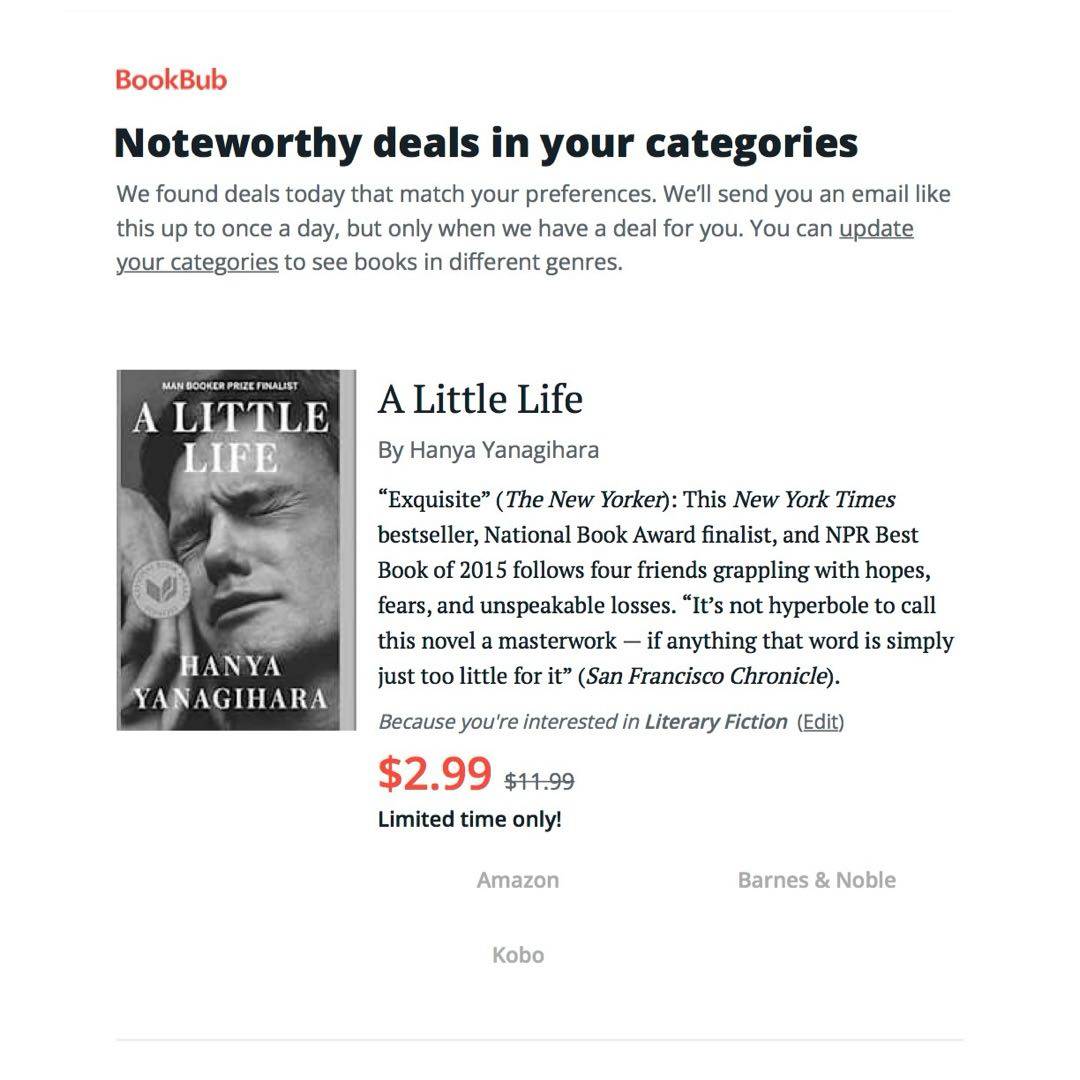Click The New Yorker in the description
The width and height of the screenshot is (1080, 1080).
[584, 500]
